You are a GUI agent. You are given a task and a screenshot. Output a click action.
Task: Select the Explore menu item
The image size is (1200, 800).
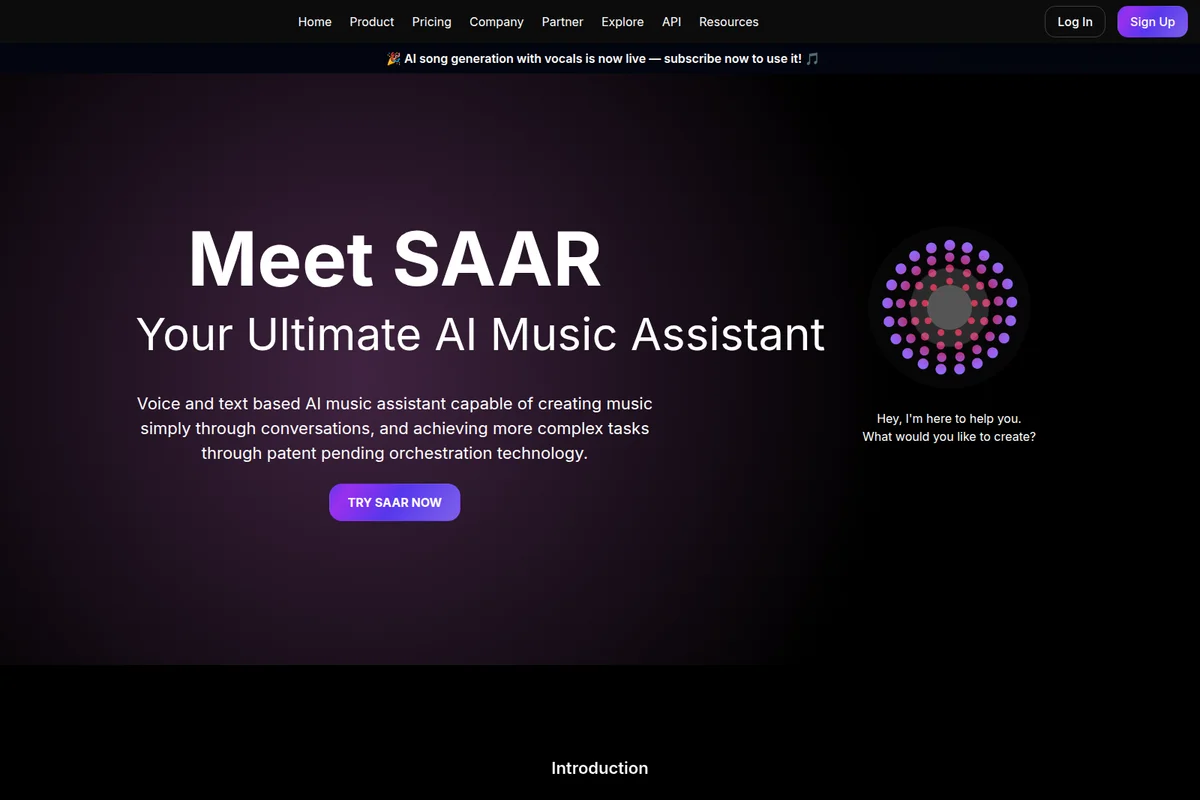[622, 21]
